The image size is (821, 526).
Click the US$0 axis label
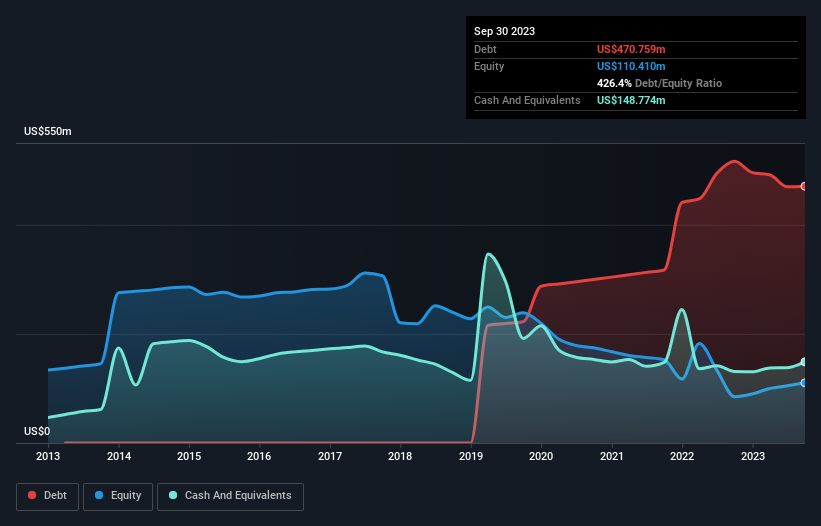pyautogui.click(x=37, y=431)
